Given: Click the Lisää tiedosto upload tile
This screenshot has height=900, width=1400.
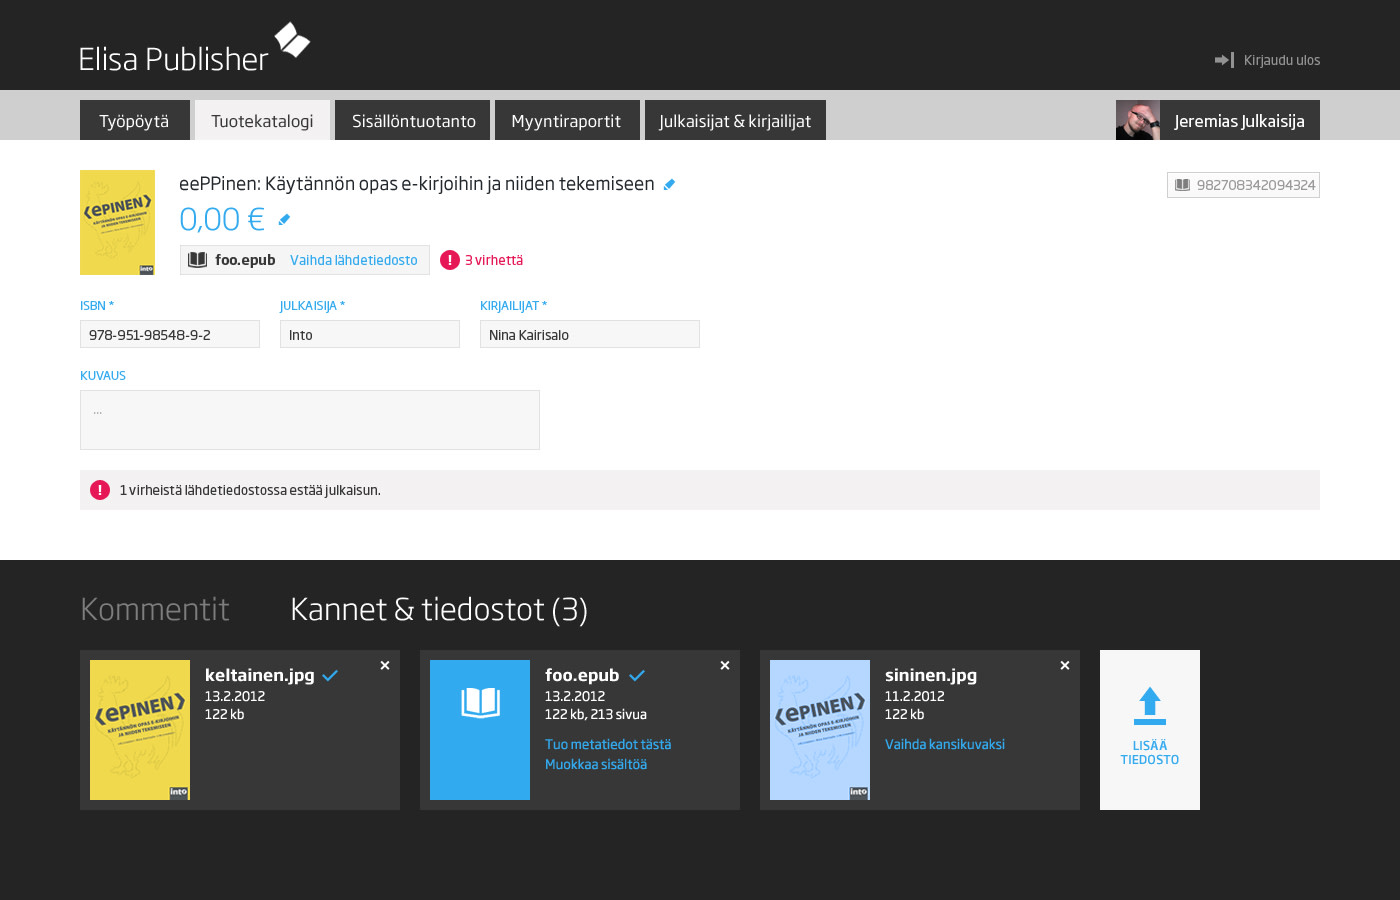Looking at the screenshot, I should coord(1150,730).
